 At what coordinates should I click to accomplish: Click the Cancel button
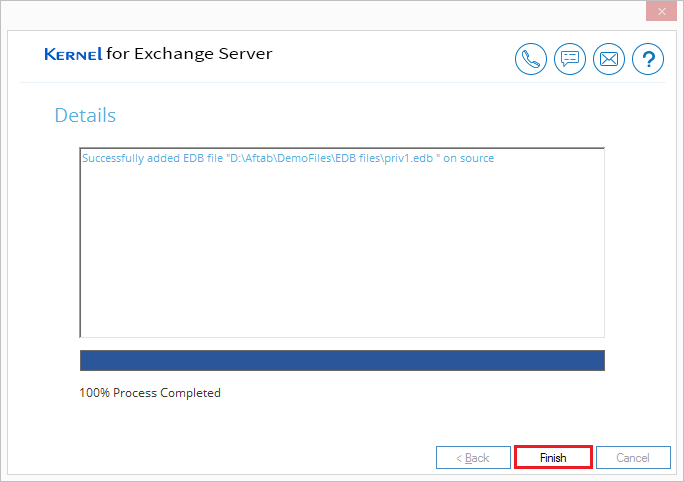pos(633,457)
